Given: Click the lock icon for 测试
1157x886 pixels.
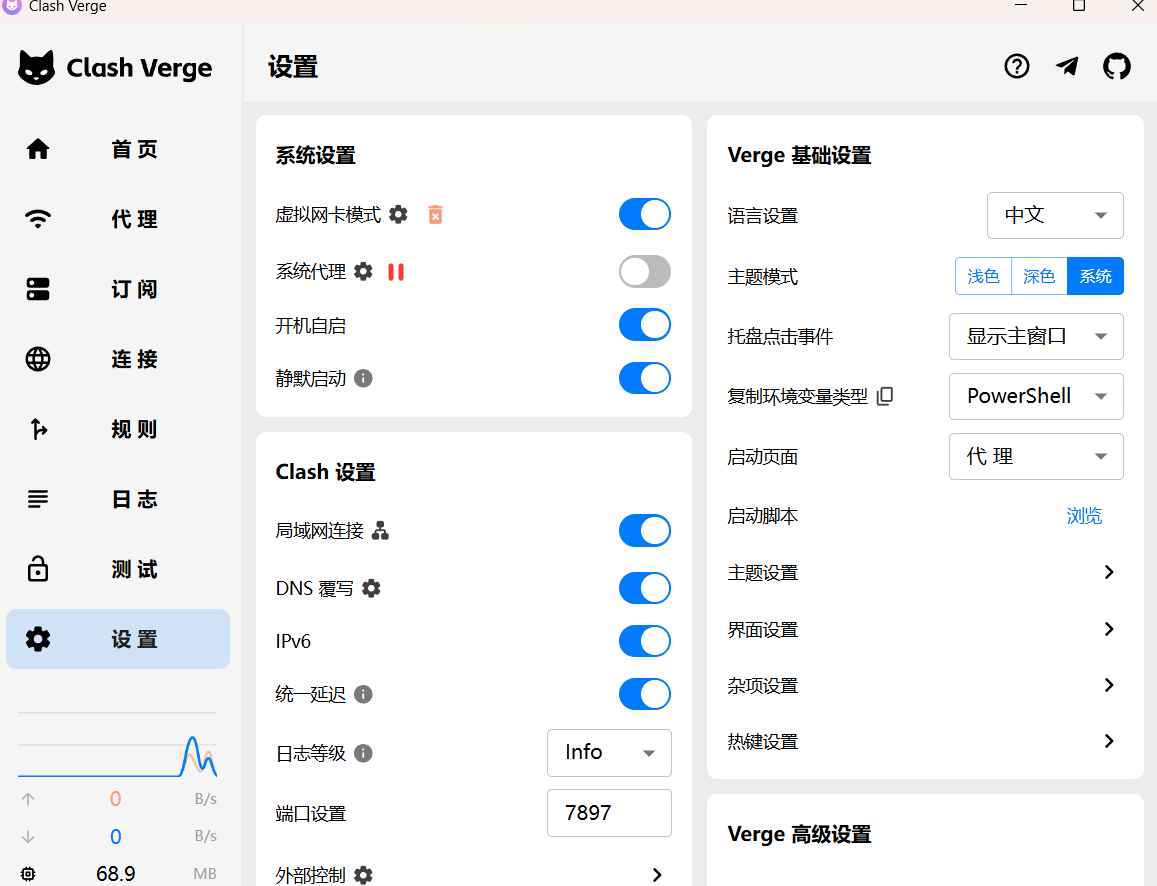Looking at the screenshot, I should point(38,569).
